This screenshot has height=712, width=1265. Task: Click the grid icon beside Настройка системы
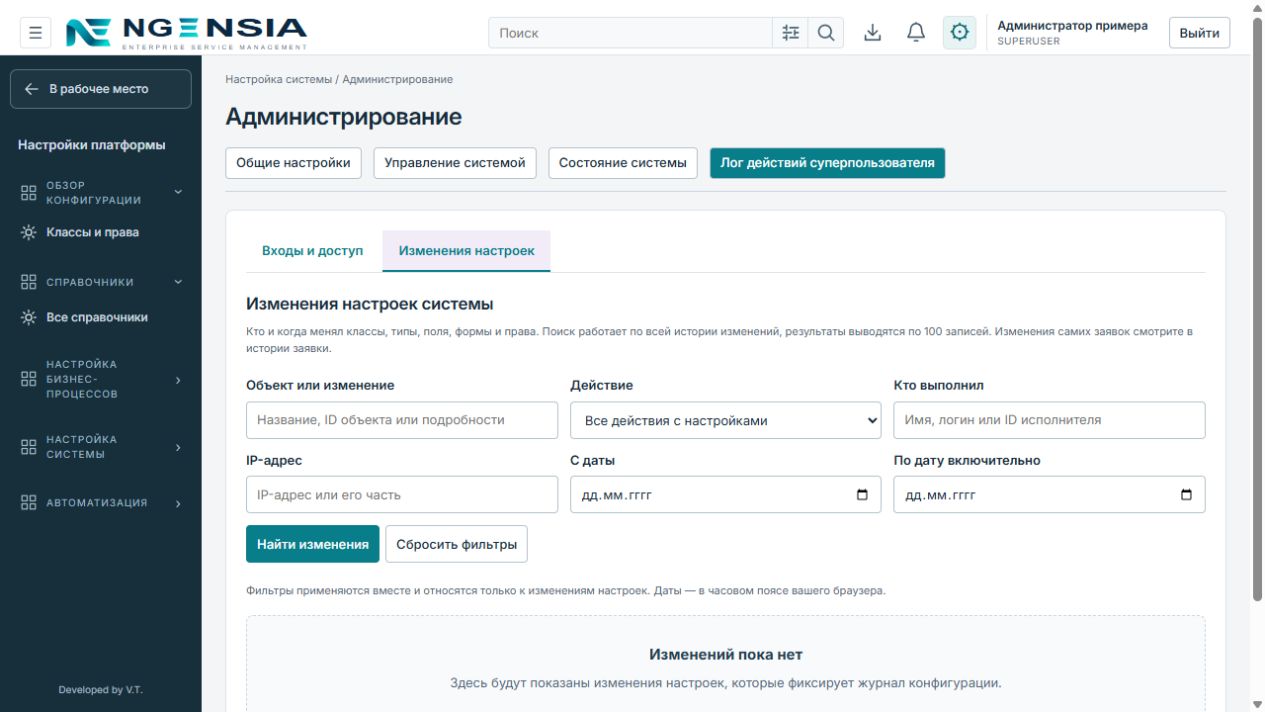[x=28, y=447]
